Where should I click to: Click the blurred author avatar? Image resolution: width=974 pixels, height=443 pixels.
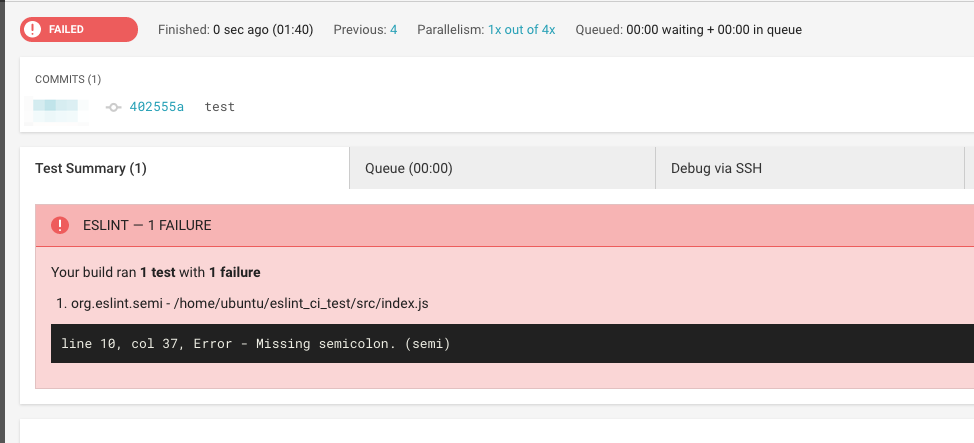57,110
